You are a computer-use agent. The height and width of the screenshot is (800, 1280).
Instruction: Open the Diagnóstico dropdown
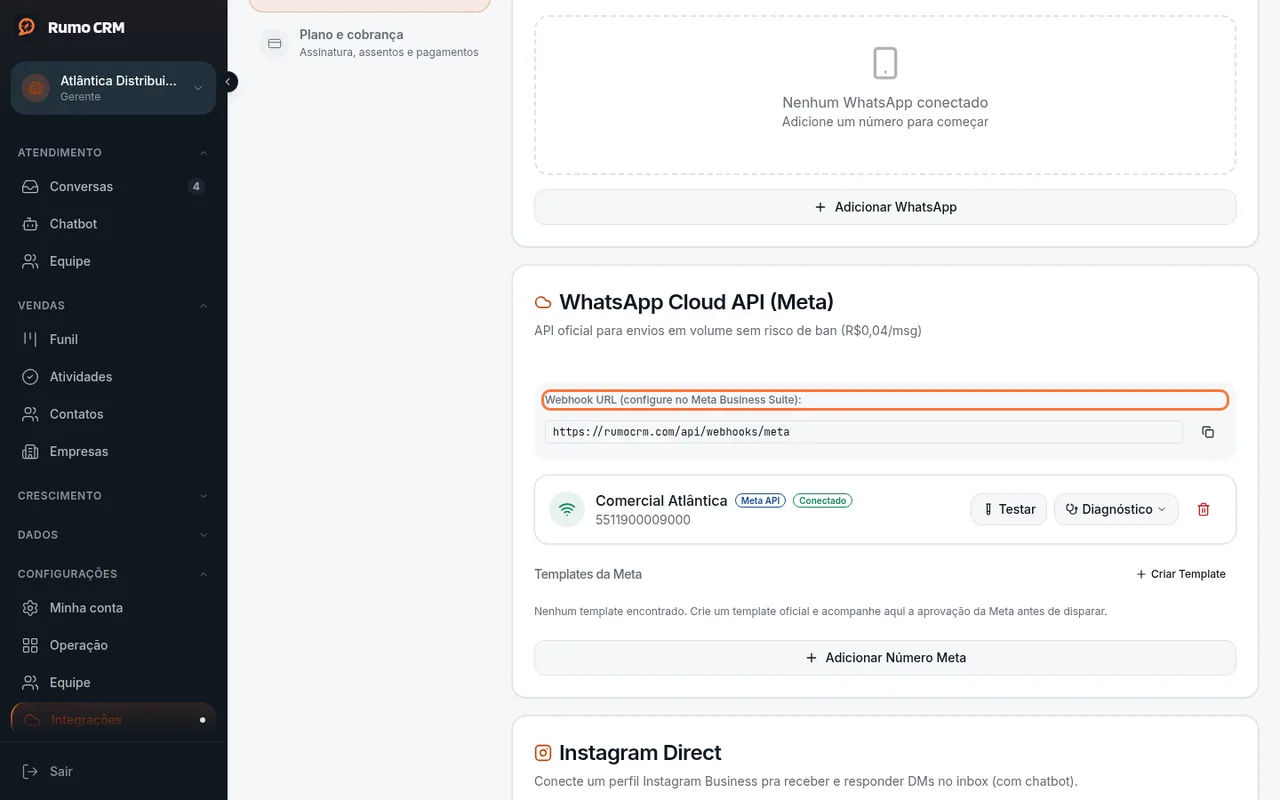tap(1116, 509)
